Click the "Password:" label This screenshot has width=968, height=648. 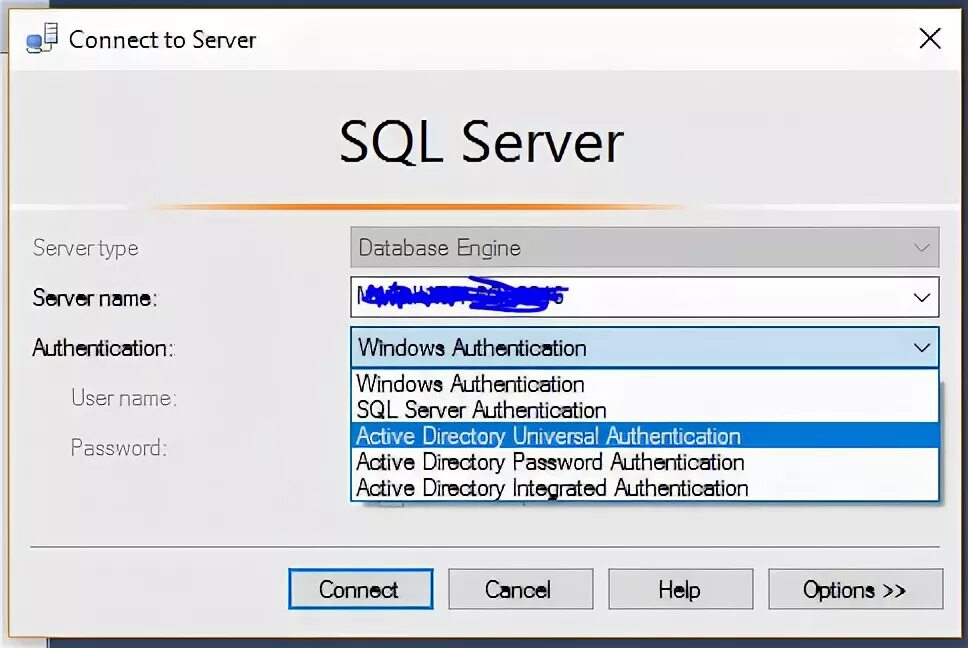tap(119, 447)
